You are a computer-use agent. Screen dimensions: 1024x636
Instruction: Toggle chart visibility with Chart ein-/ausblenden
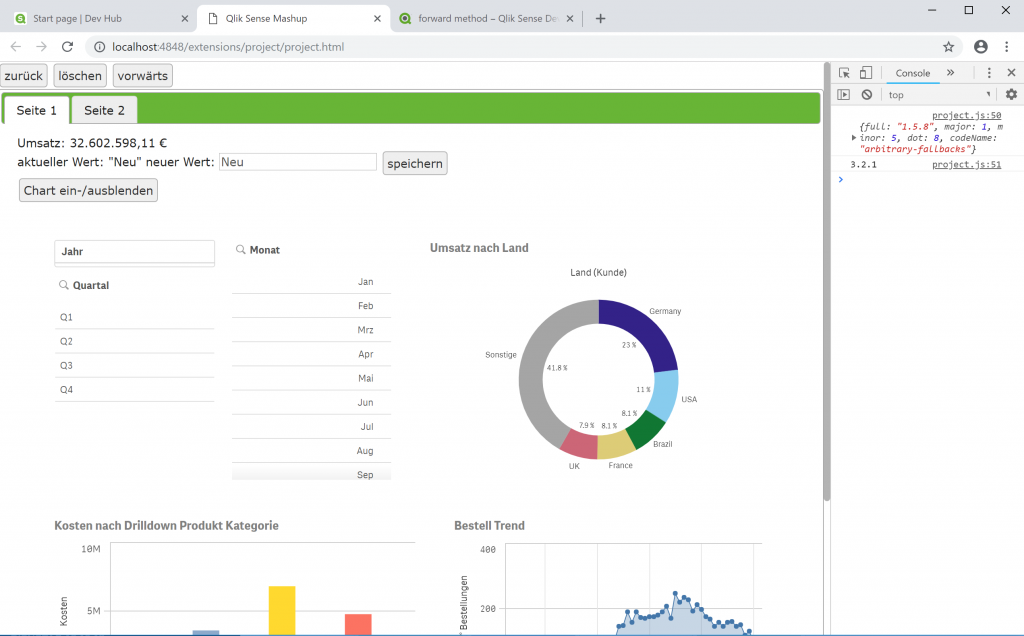pyautogui.click(x=87, y=190)
